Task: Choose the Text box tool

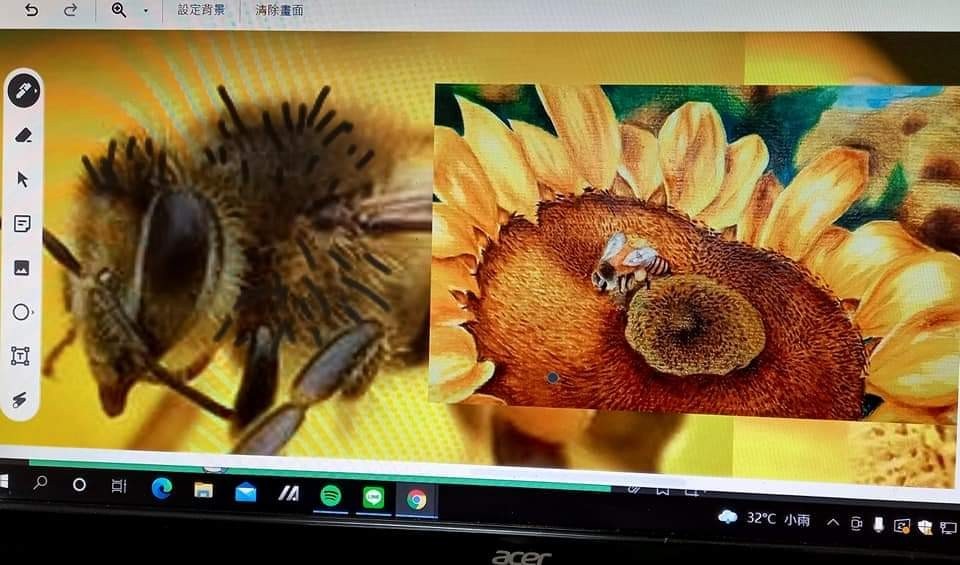Action: tap(20, 356)
